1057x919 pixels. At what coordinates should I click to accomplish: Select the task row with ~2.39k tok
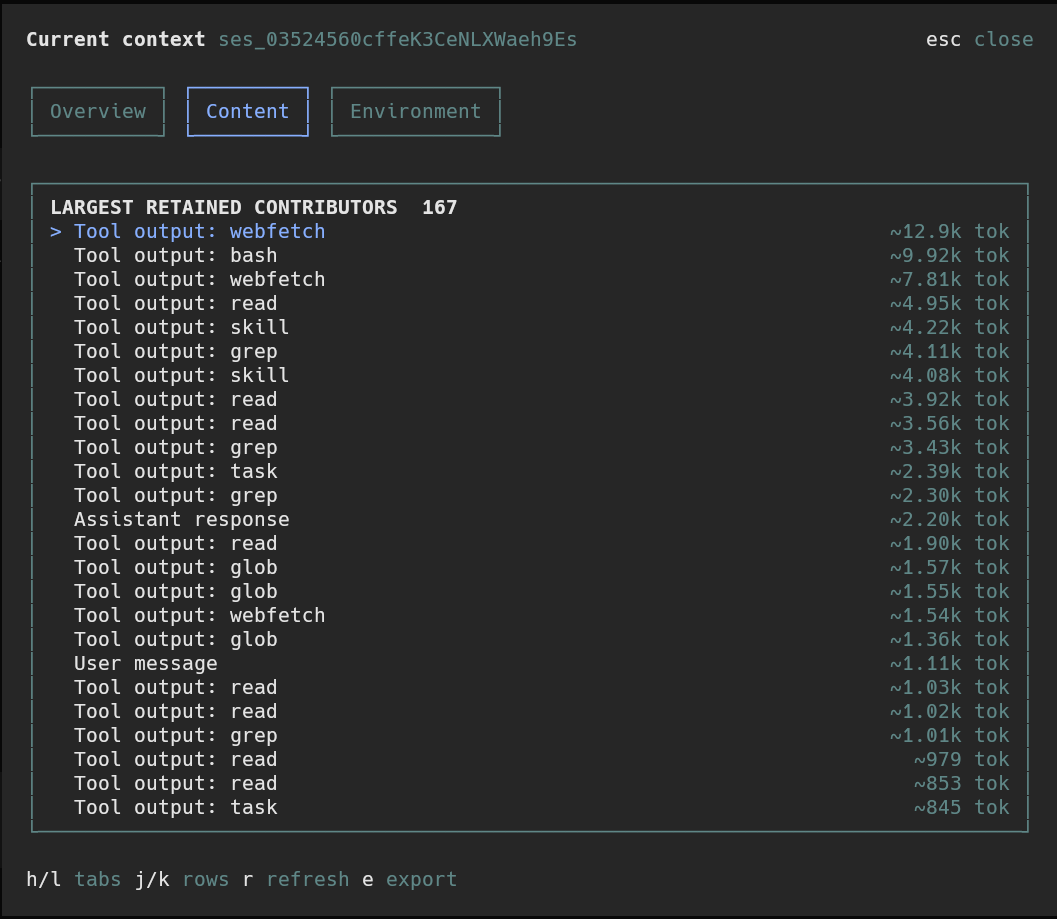[x=530, y=471]
